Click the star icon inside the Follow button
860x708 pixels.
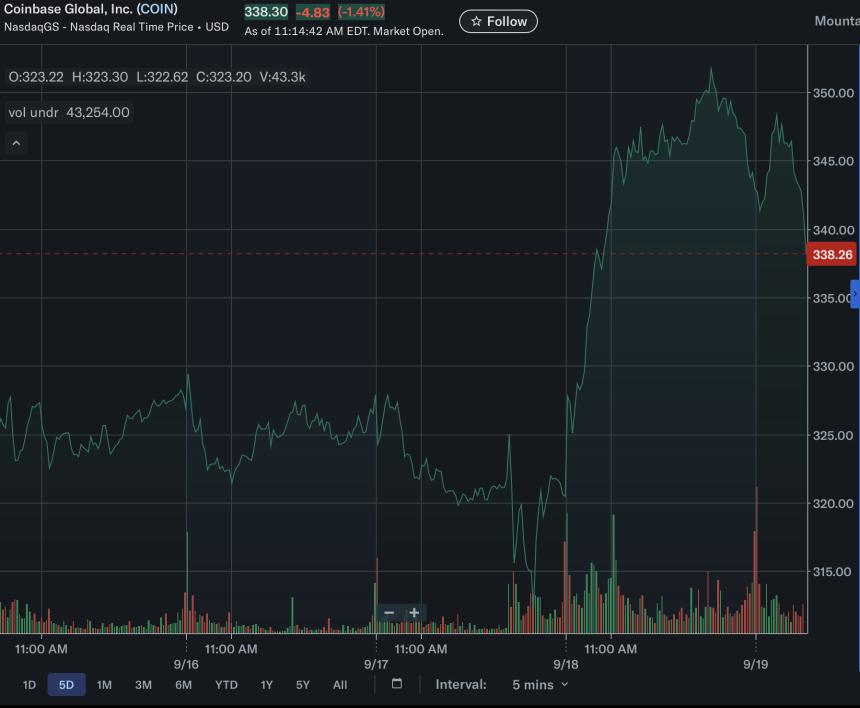tap(476, 20)
